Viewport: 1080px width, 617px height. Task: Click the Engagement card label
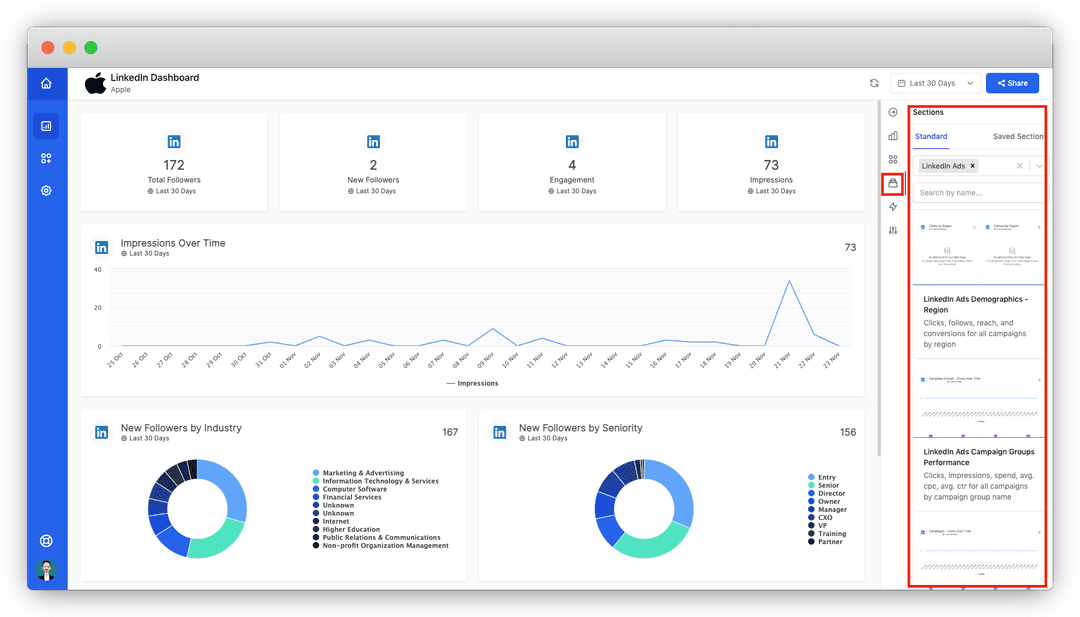pyautogui.click(x=572, y=180)
